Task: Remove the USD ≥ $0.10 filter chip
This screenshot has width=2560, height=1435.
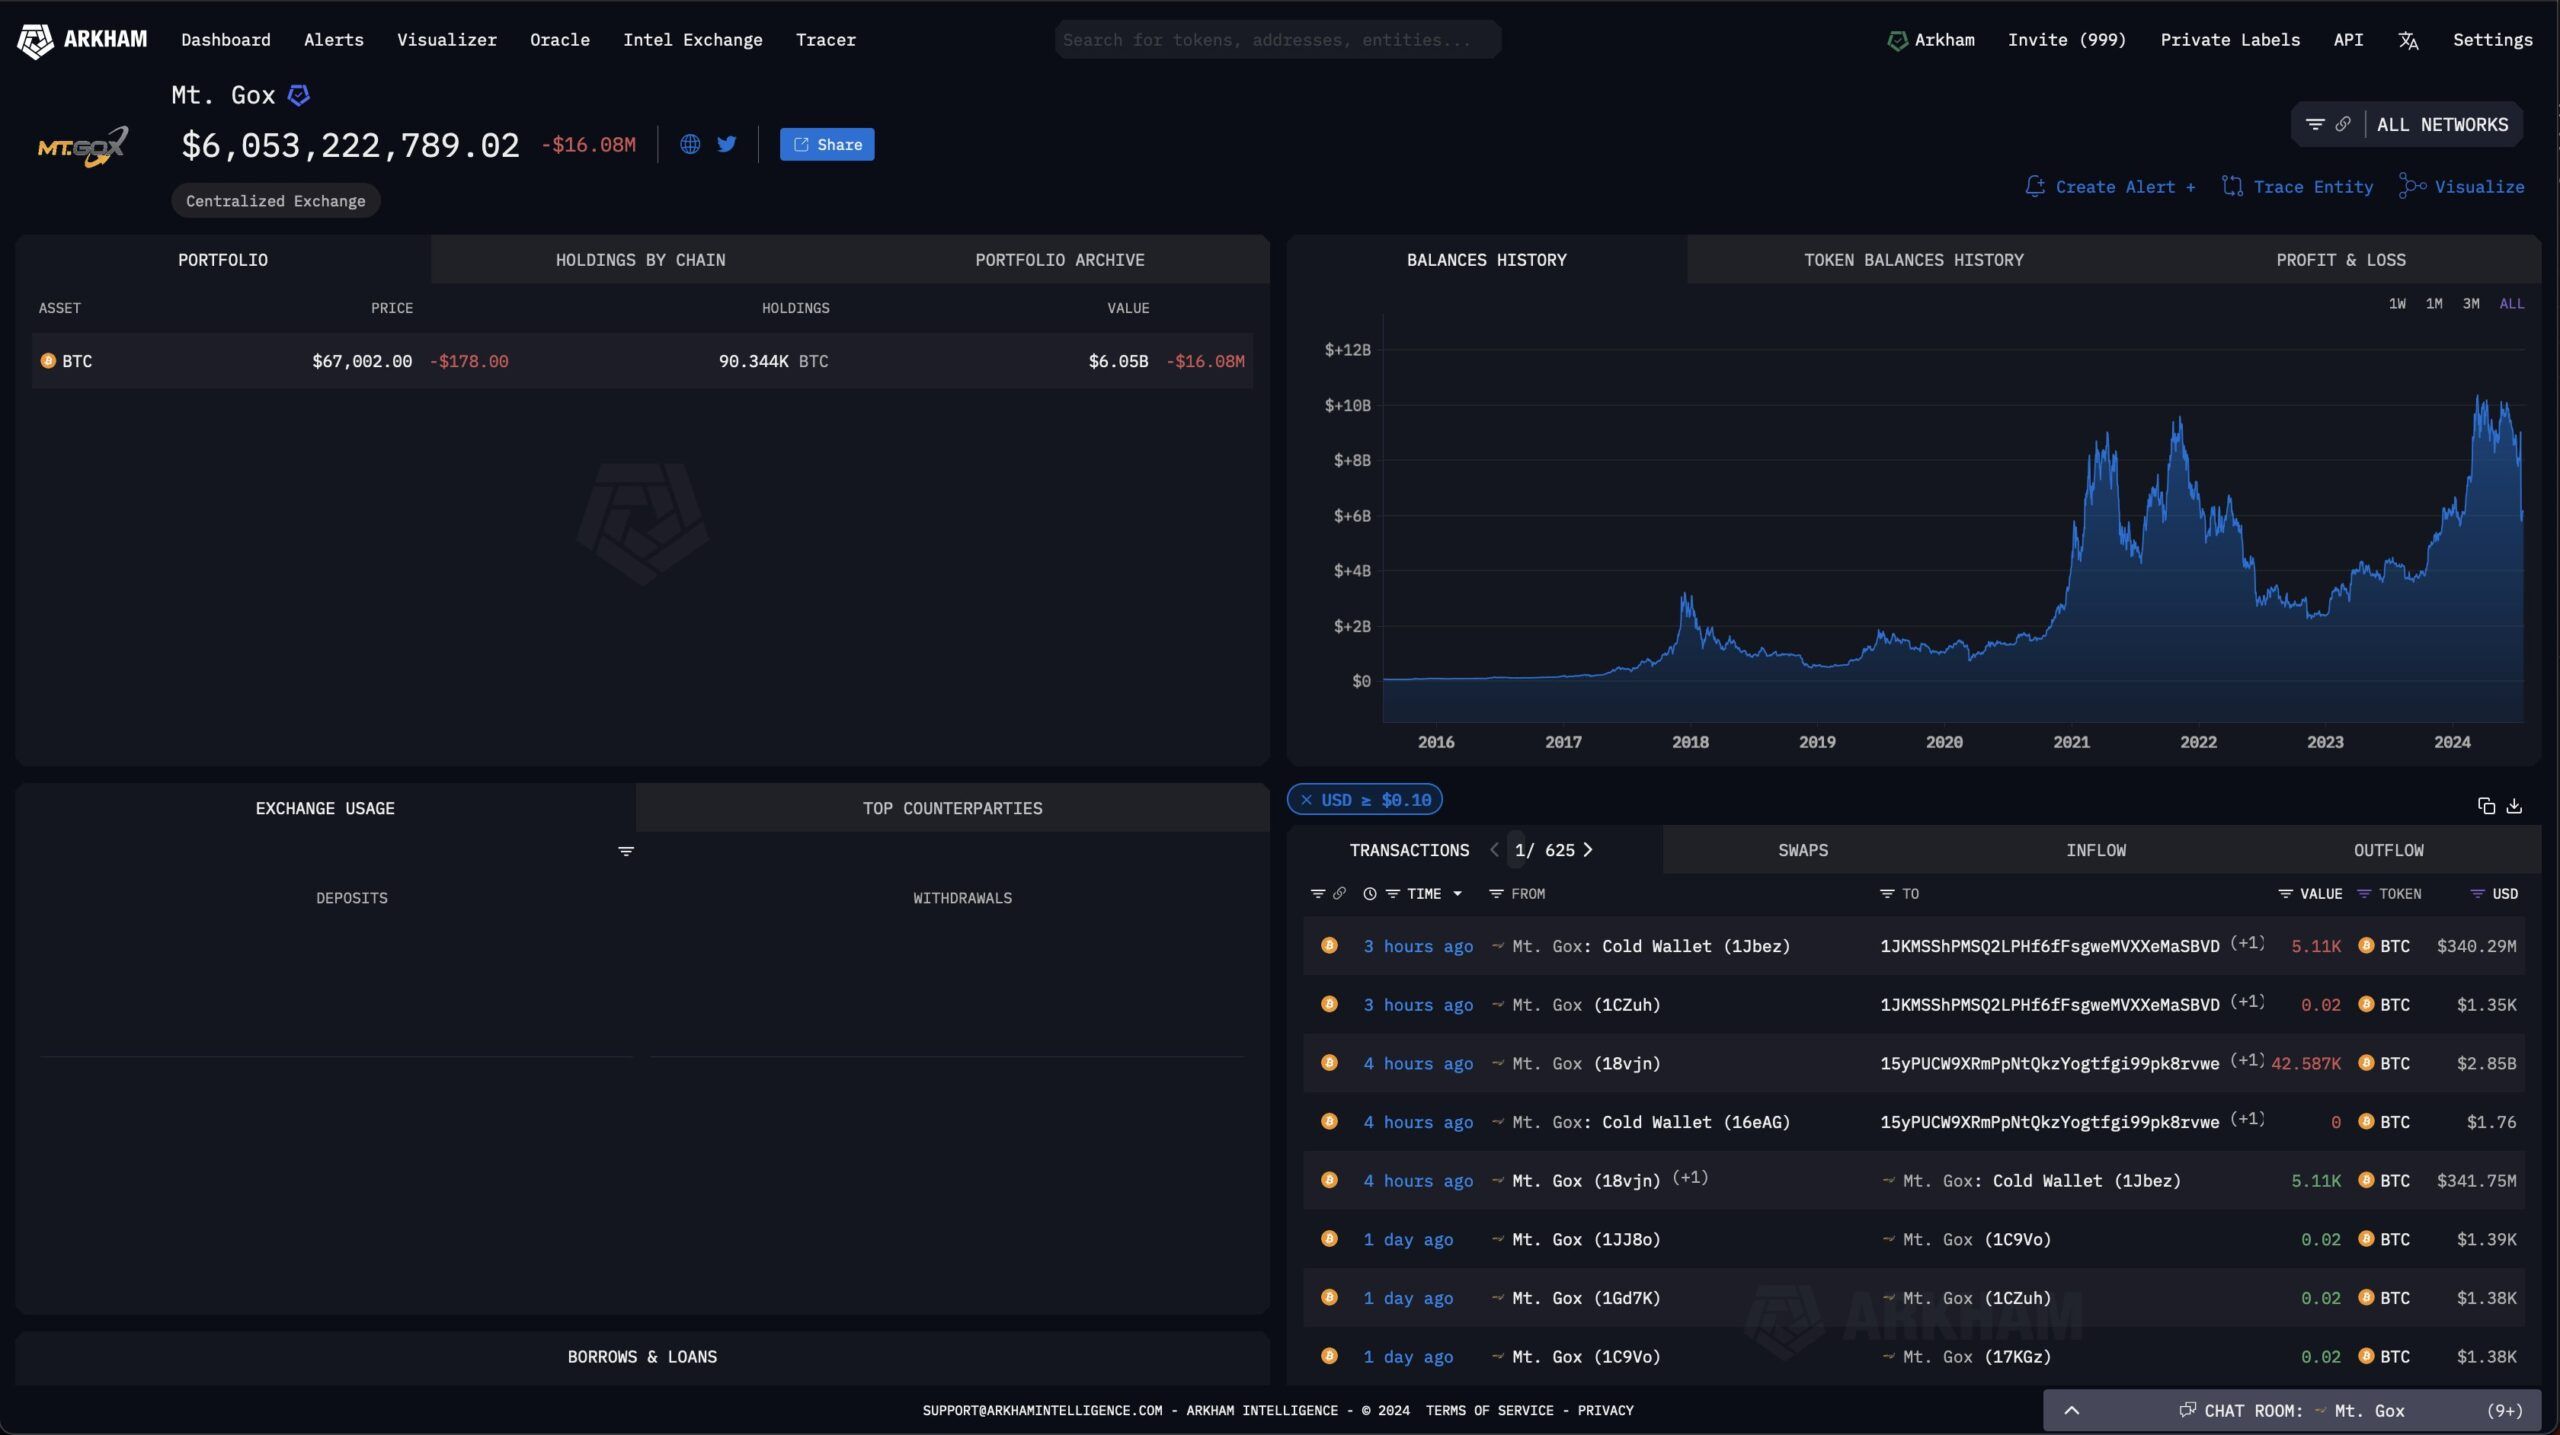Action: coord(1306,800)
